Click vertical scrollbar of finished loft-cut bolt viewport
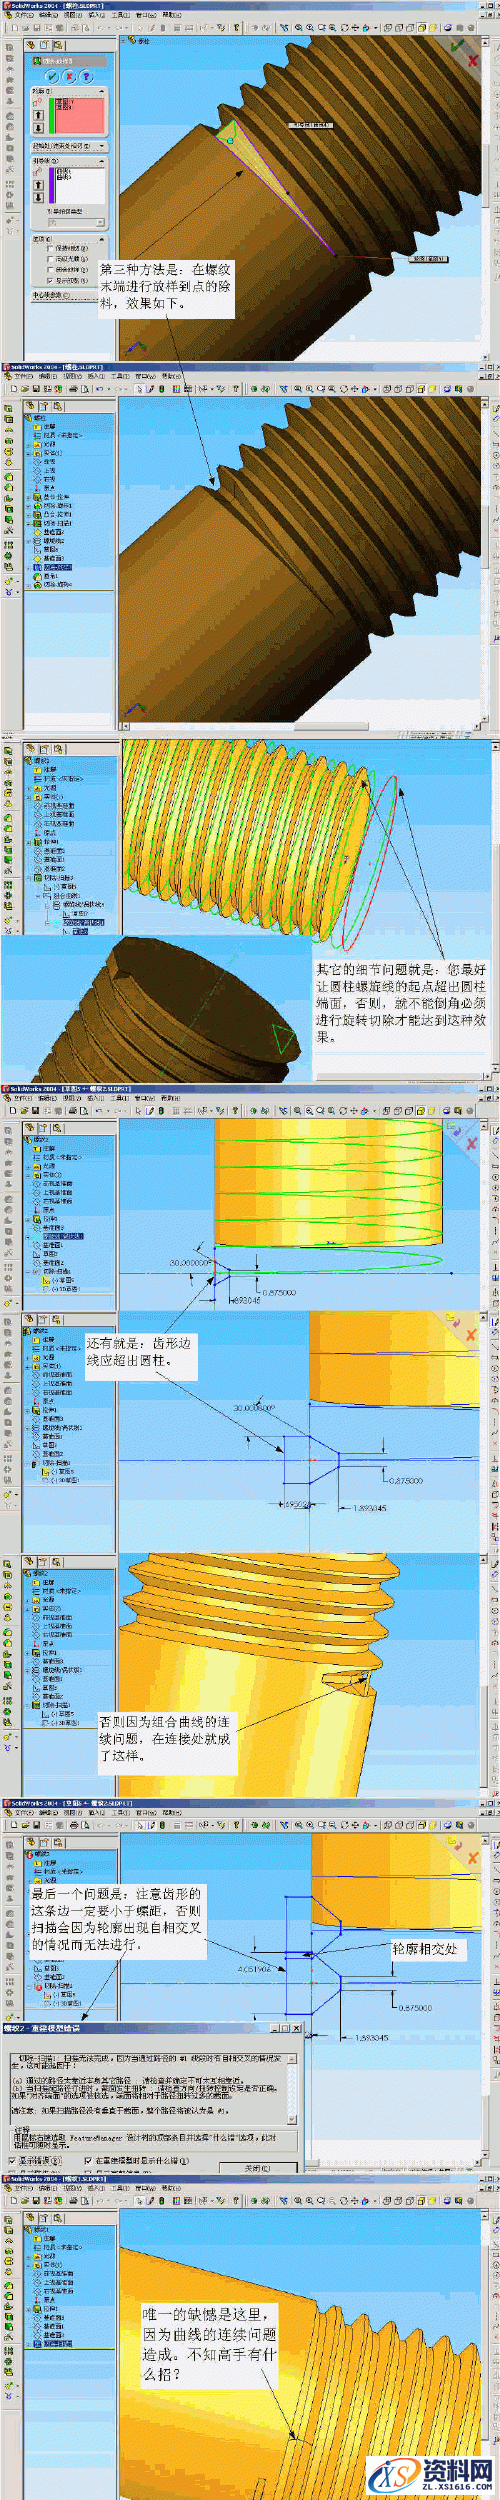This screenshot has width=500, height=2500. pyautogui.click(x=487, y=560)
